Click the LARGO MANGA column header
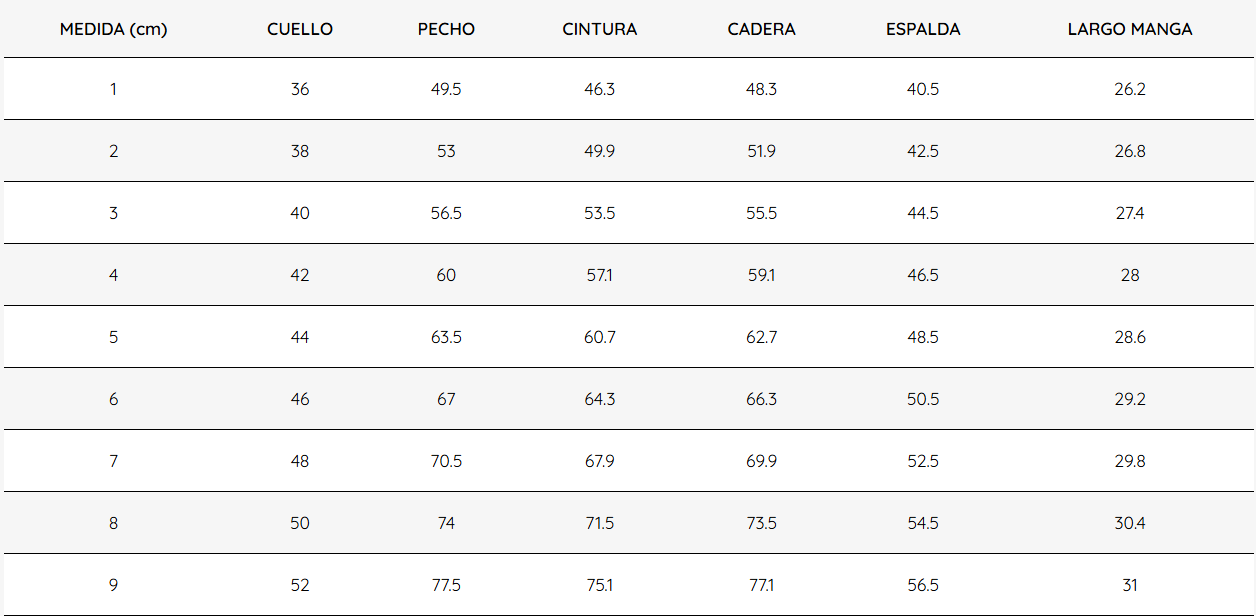1256x616 pixels. (x=1130, y=29)
